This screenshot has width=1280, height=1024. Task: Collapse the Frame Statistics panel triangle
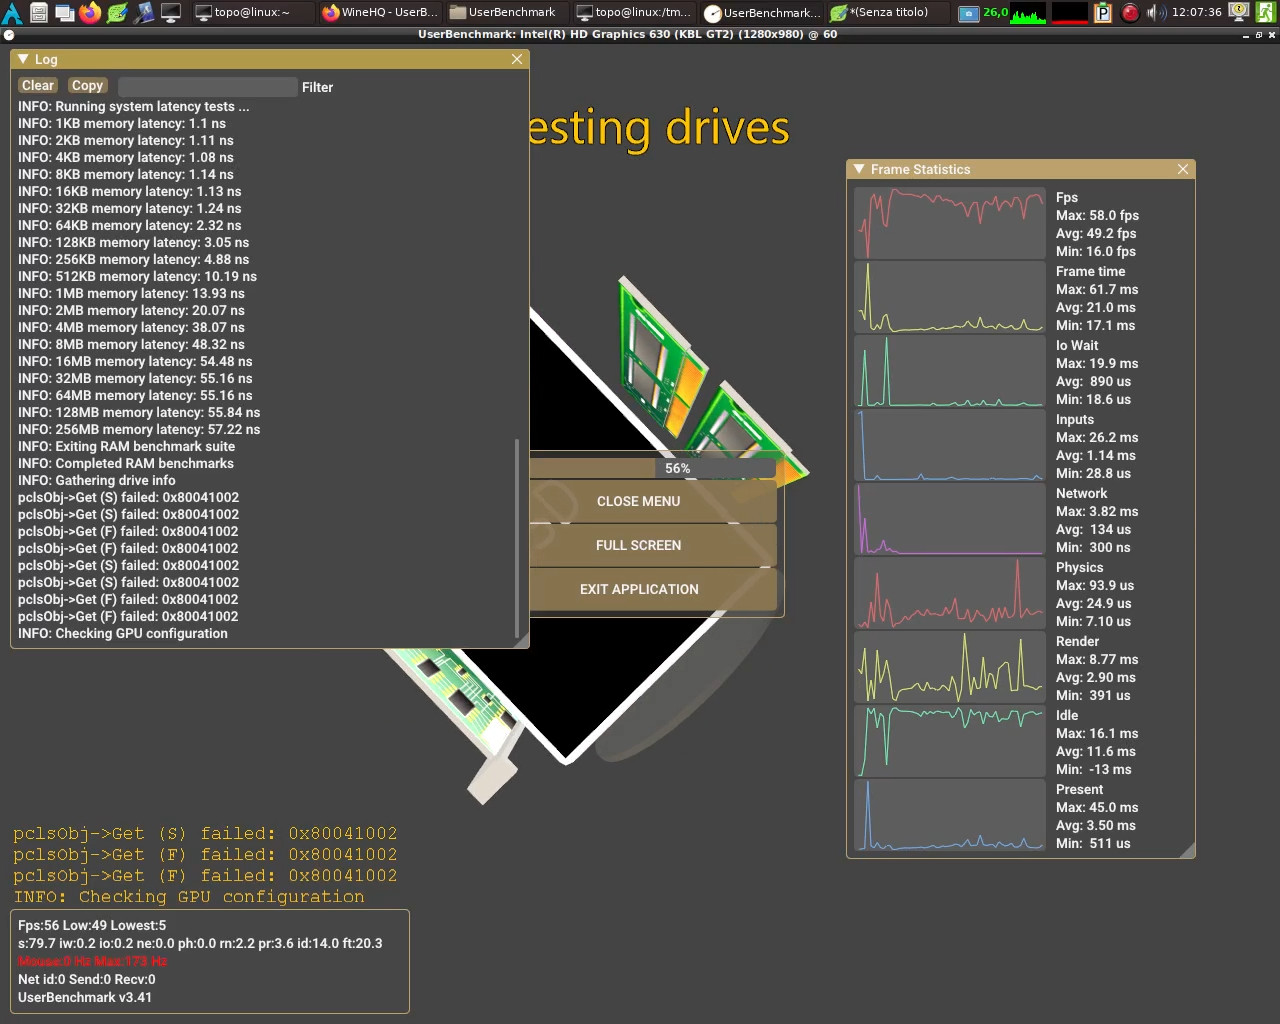click(859, 169)
